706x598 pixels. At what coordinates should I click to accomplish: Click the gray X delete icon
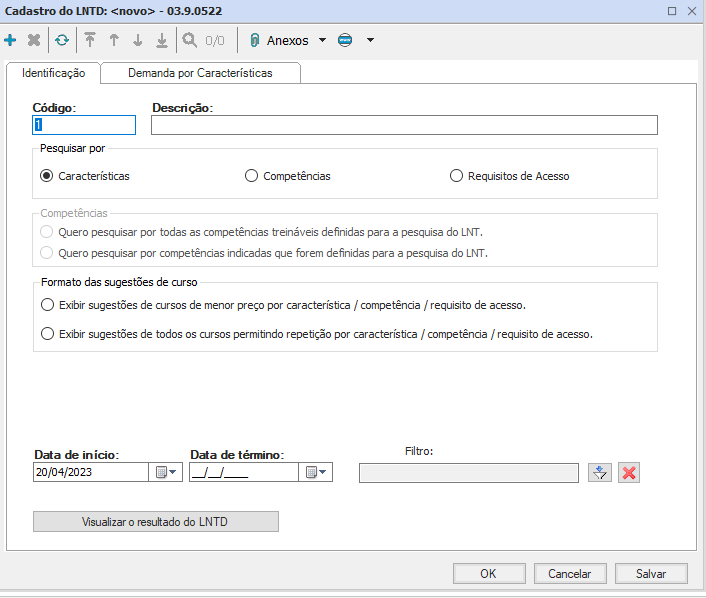click(34, 41)
